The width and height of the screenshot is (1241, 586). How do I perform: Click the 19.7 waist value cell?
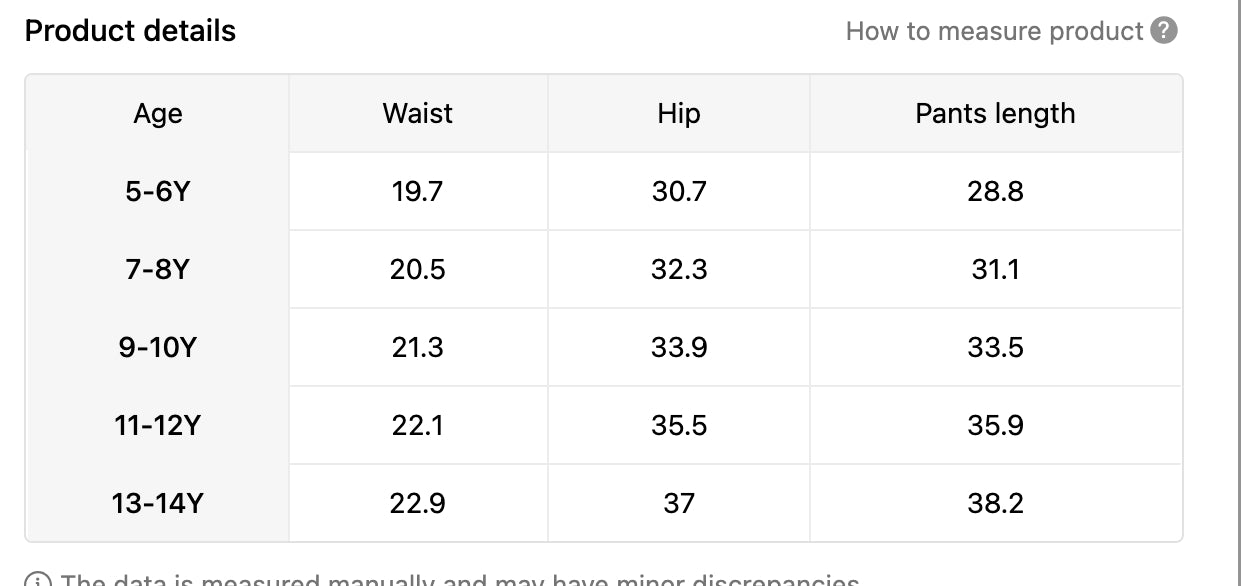point(418,191)
